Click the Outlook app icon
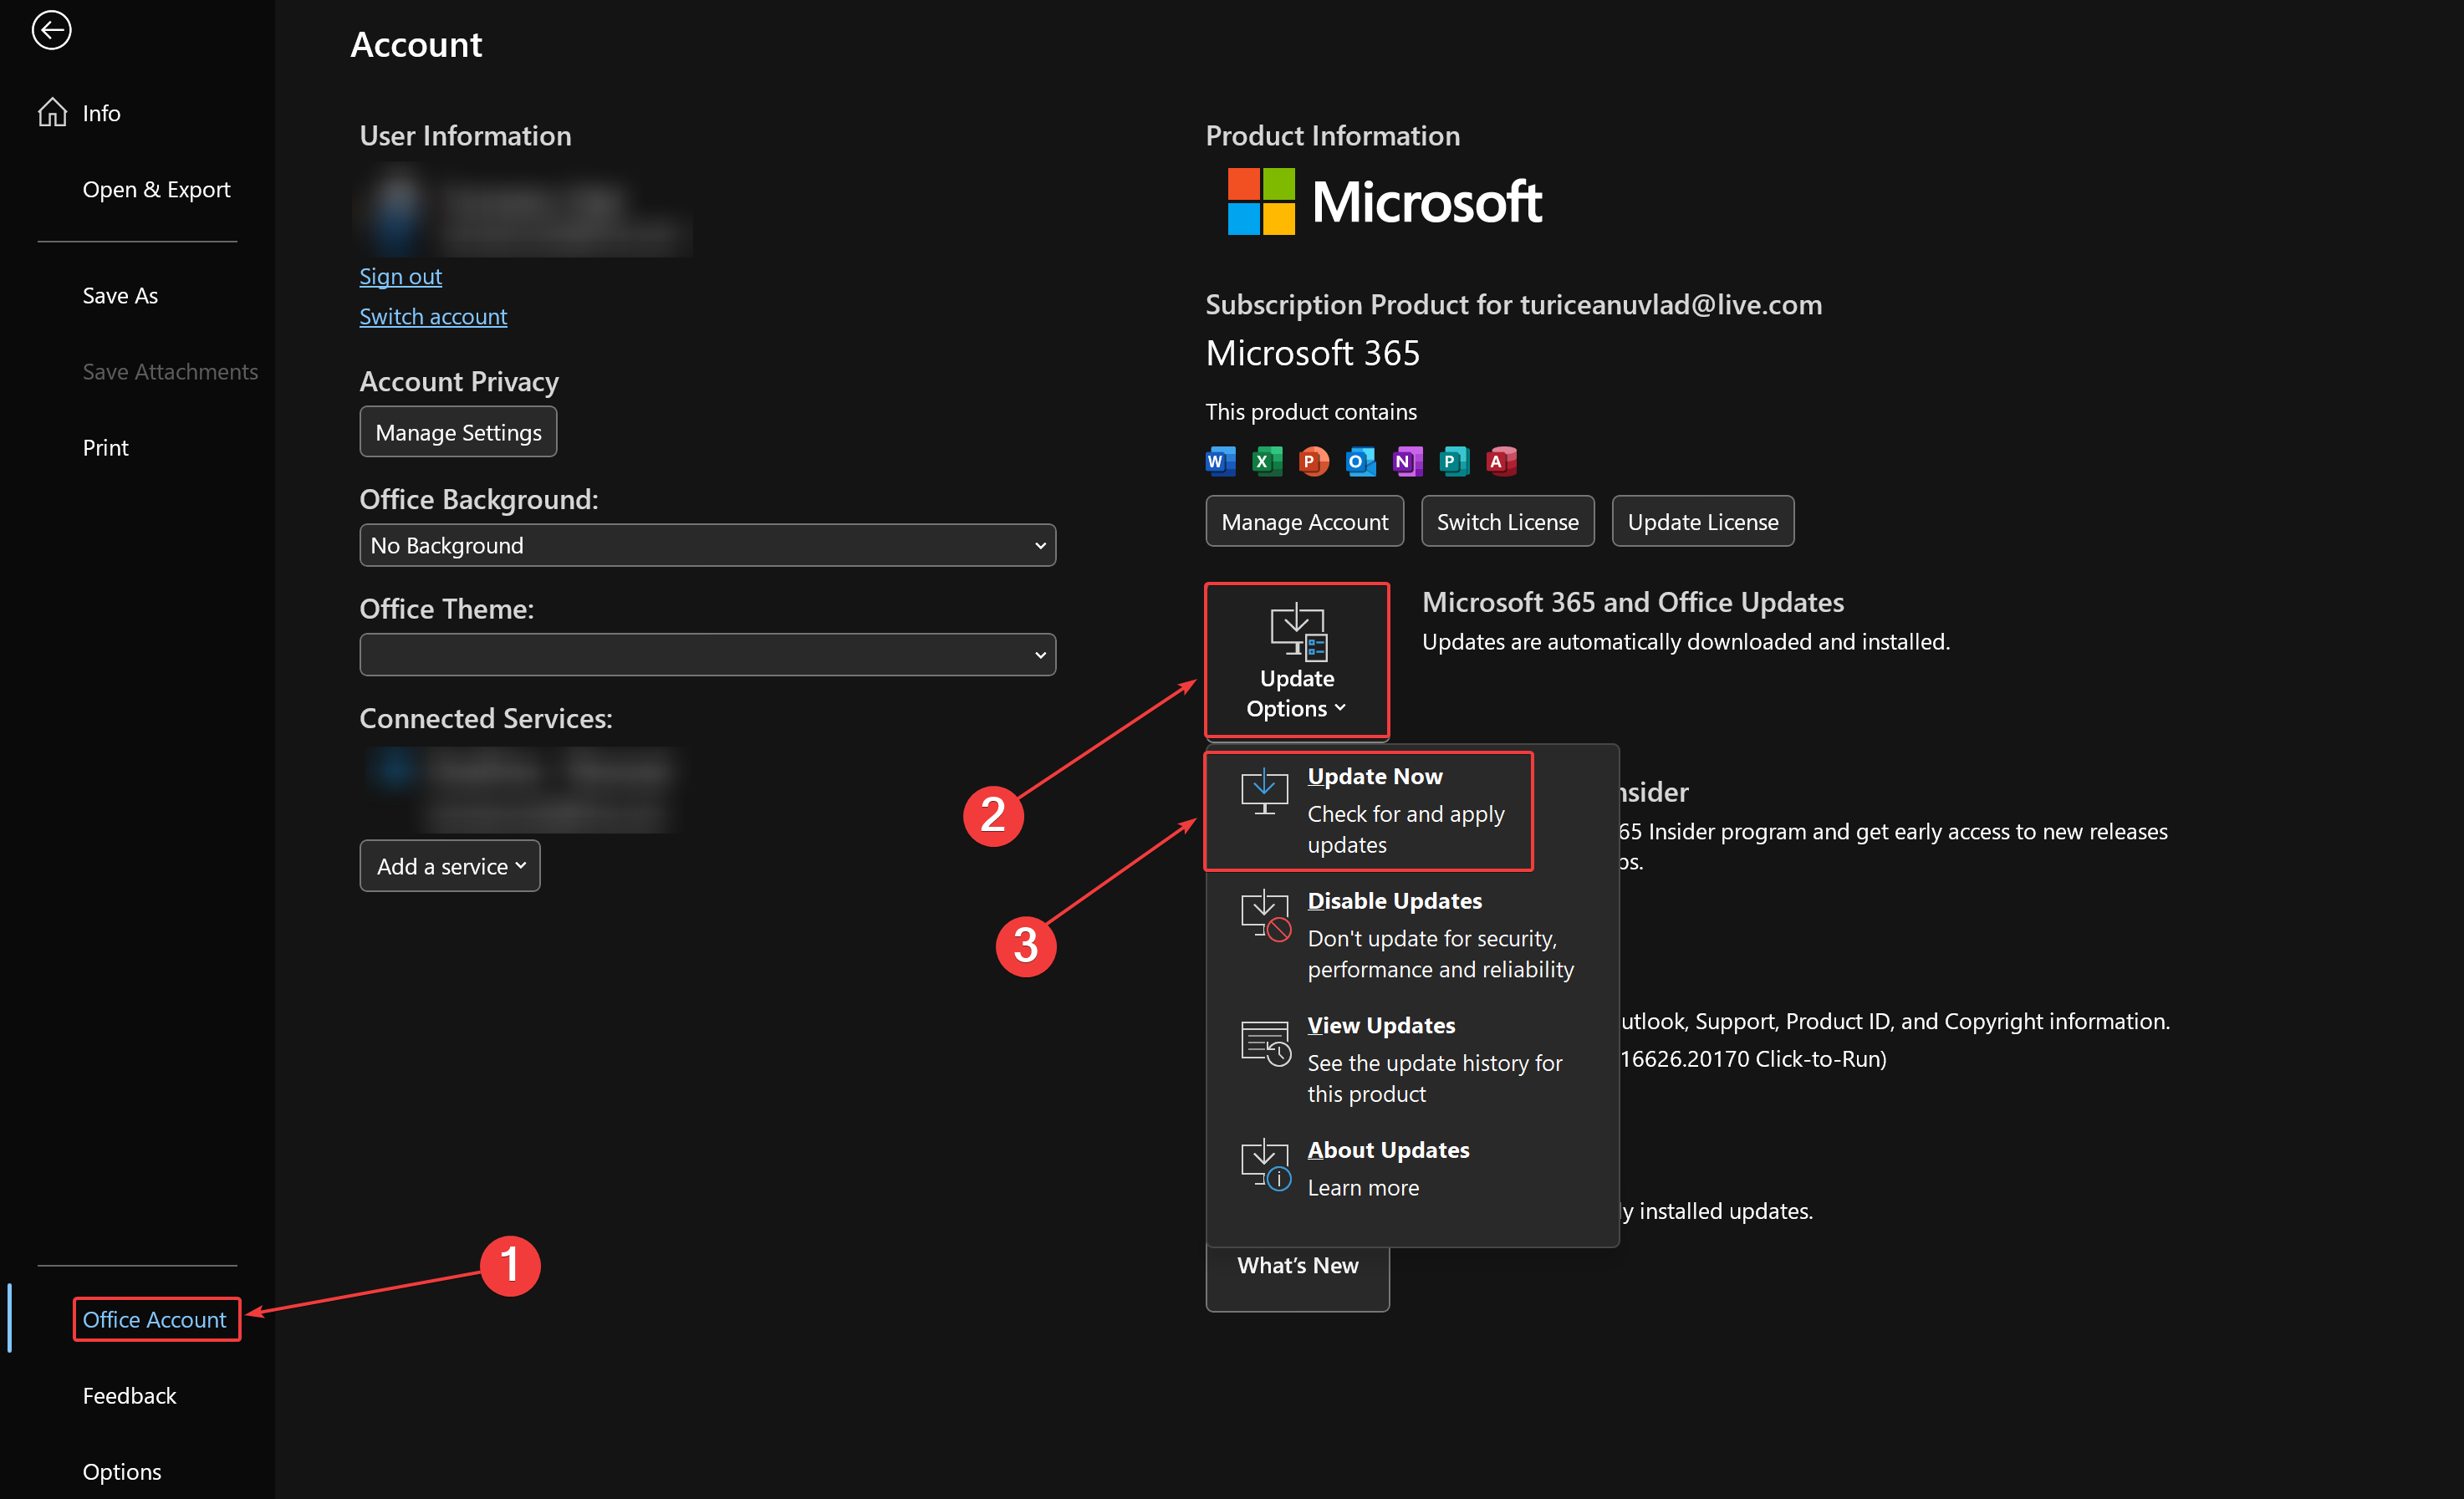 tap(1360, 461)
